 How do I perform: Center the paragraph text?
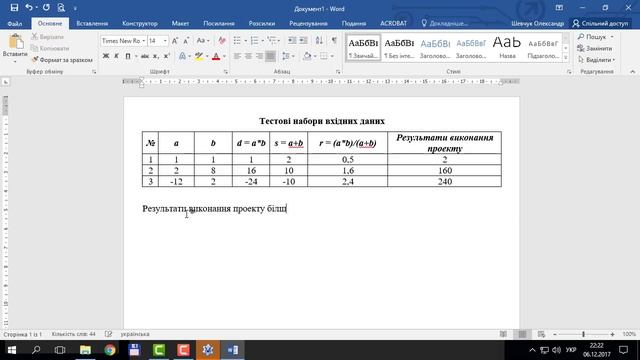click(248, 56)
